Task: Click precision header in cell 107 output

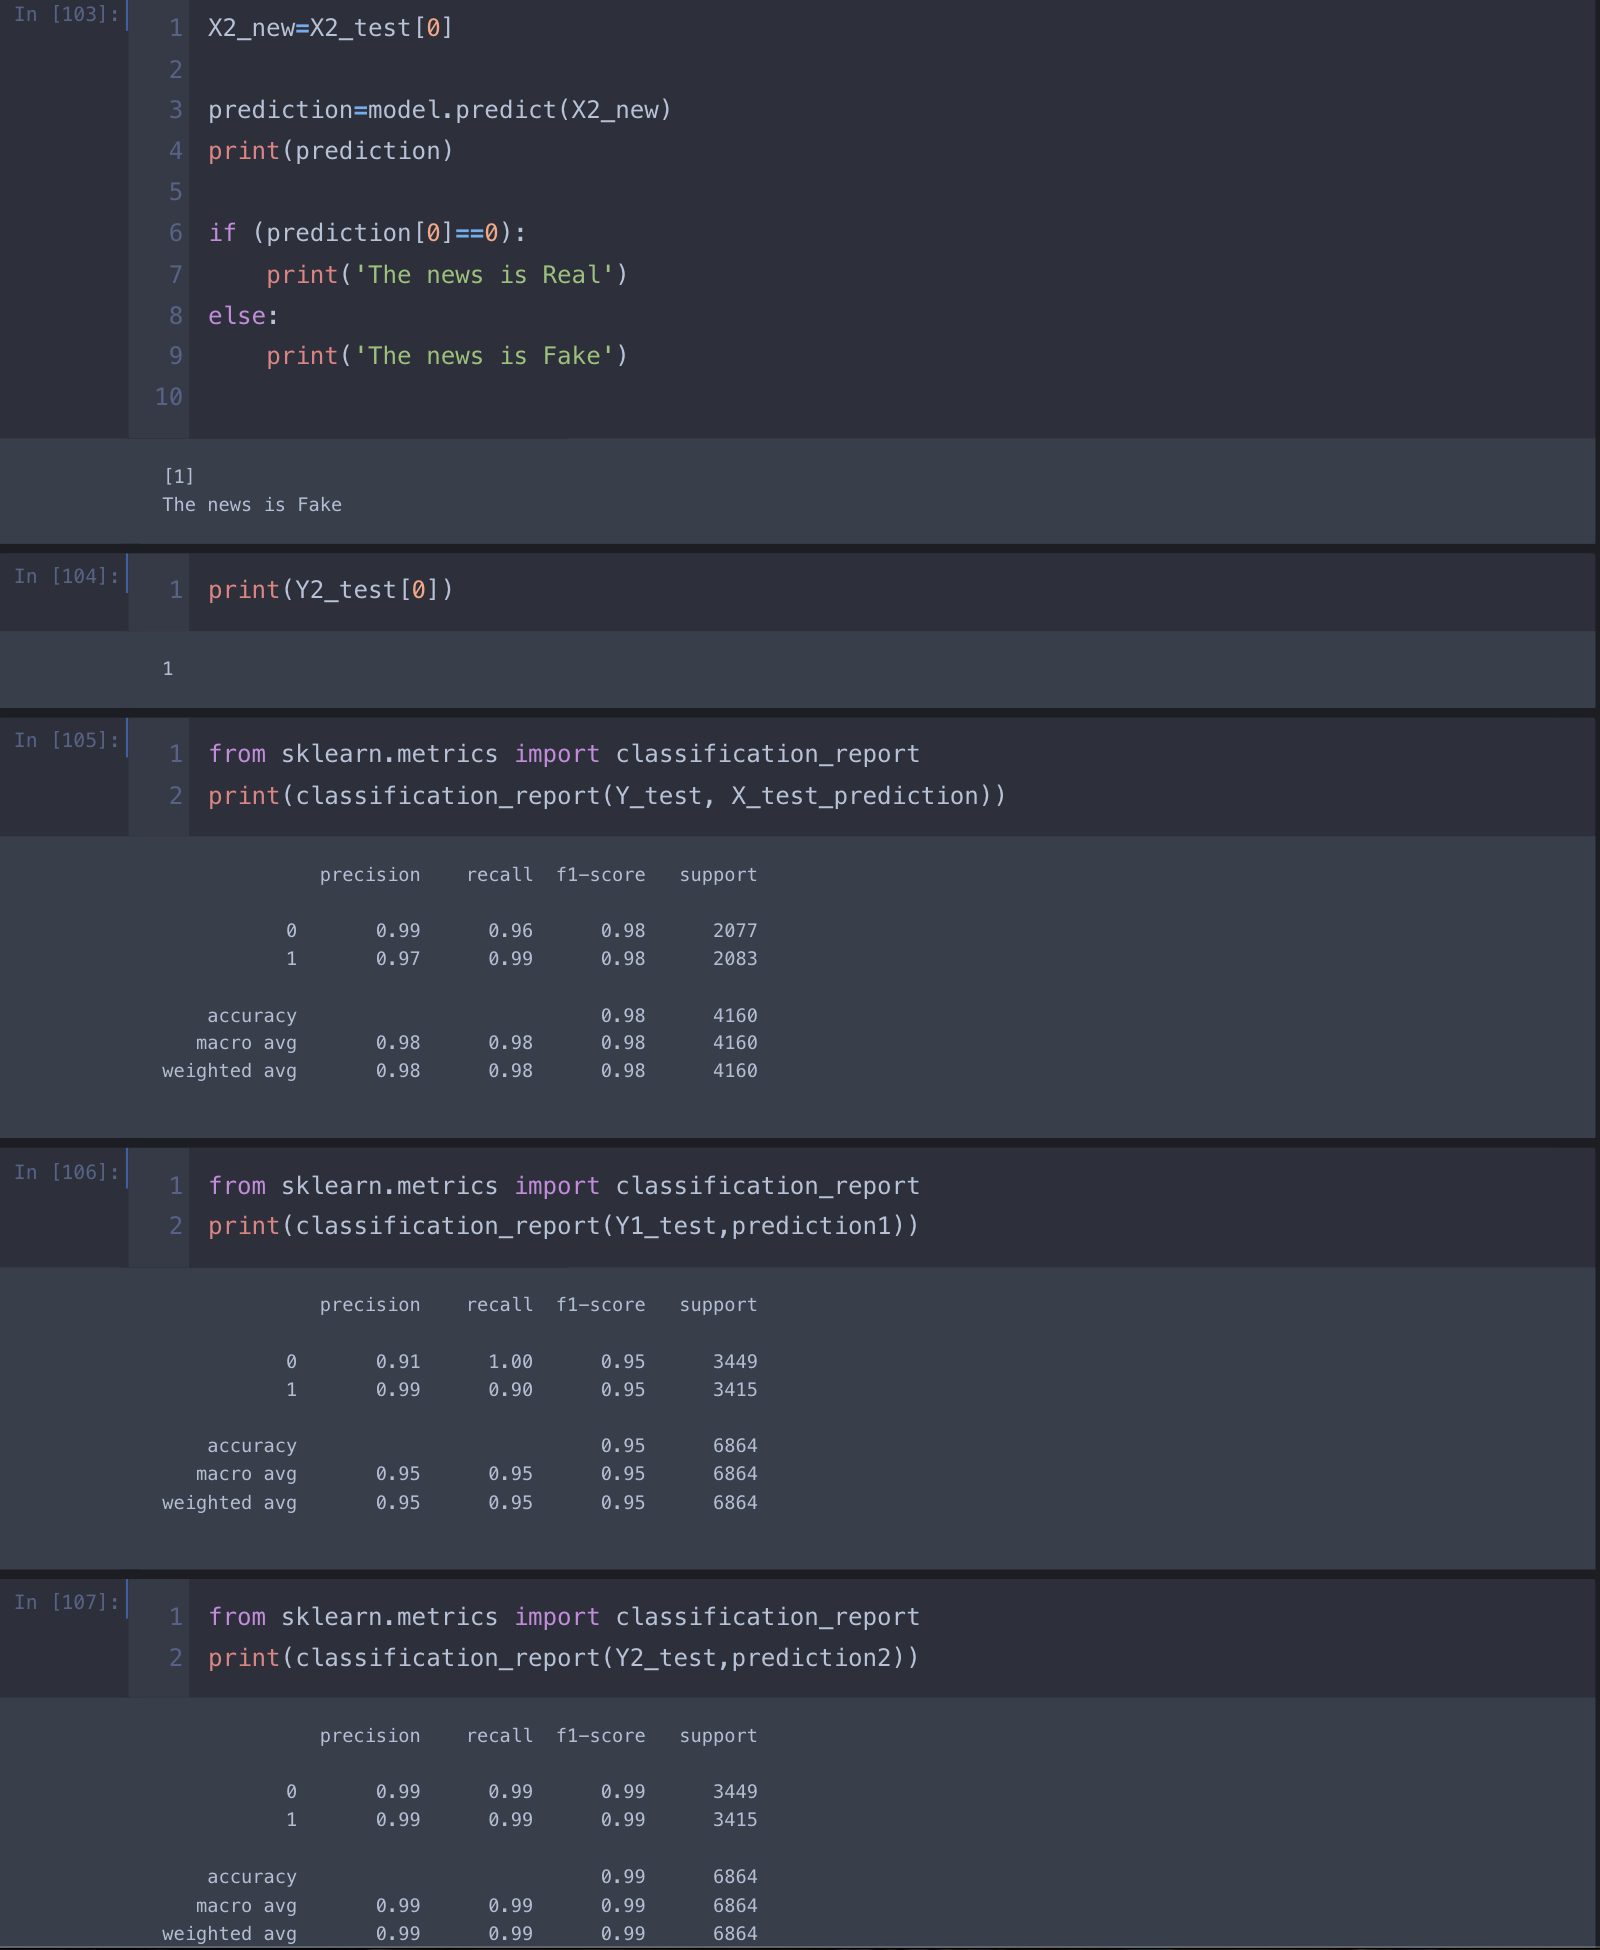Action: click(370, 1736)
